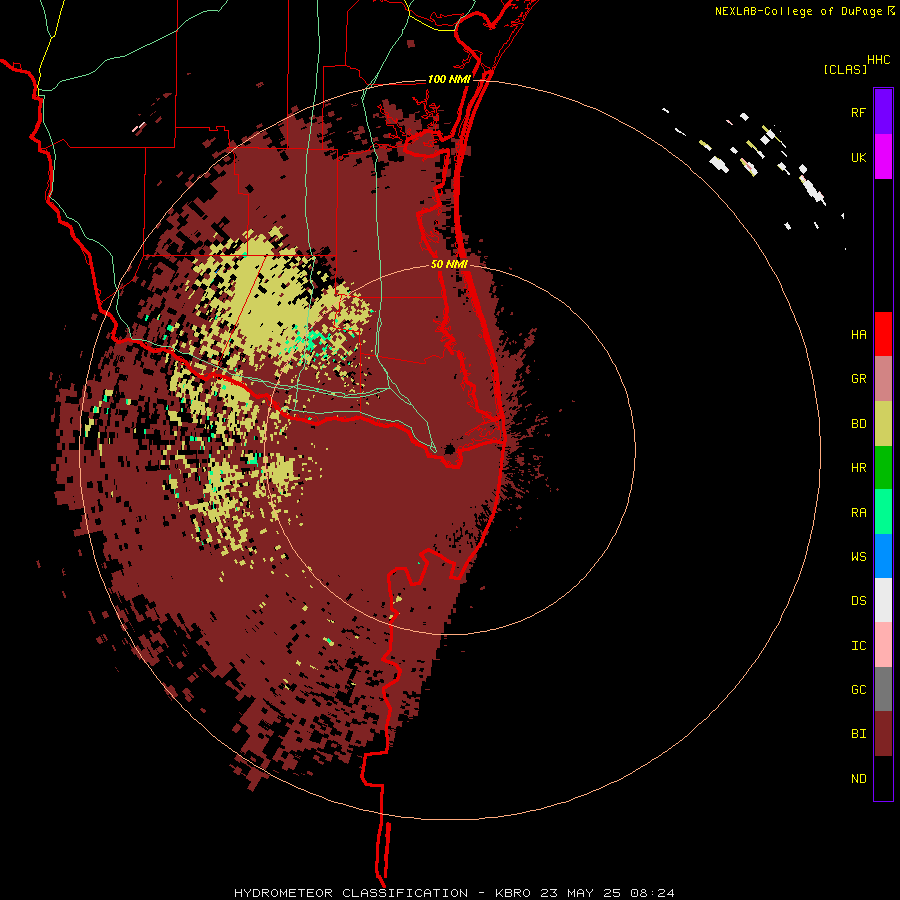Viewport: 900px width, 900px height.
Task: Click the IC legend label
Action: pos(858,646)
